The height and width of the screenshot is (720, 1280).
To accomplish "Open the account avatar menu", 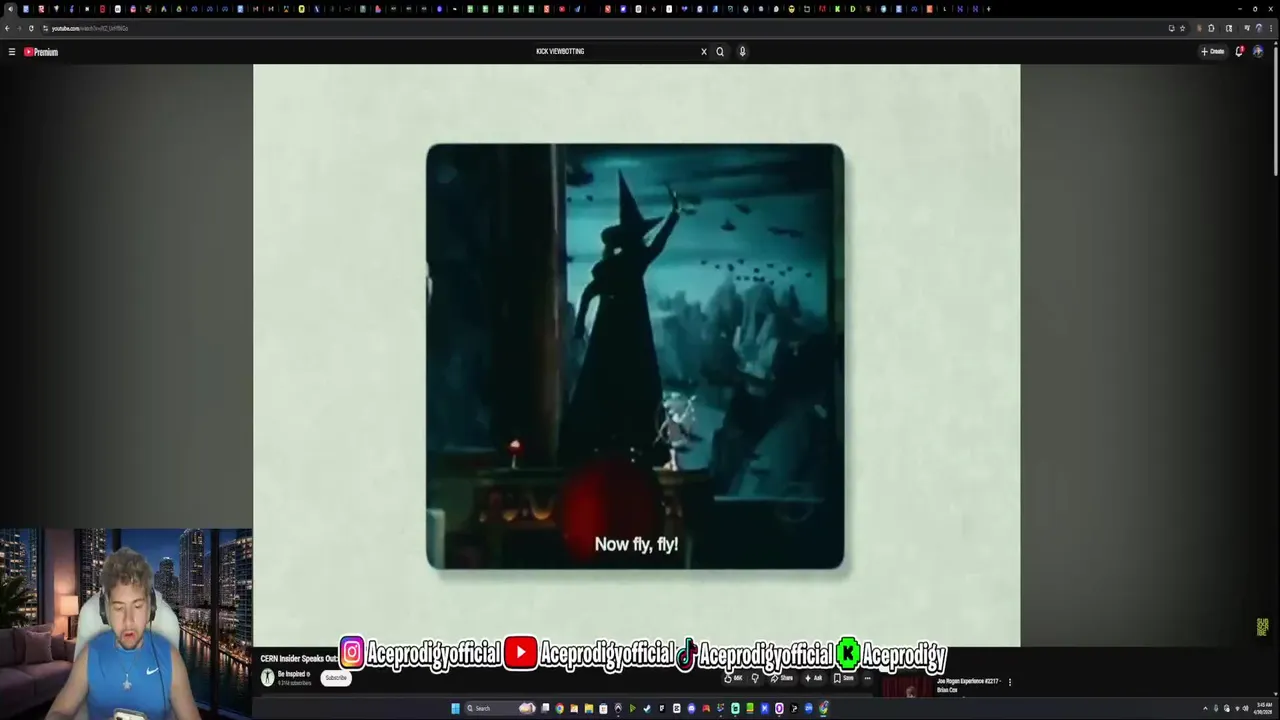I will (x=1258, y=51).
